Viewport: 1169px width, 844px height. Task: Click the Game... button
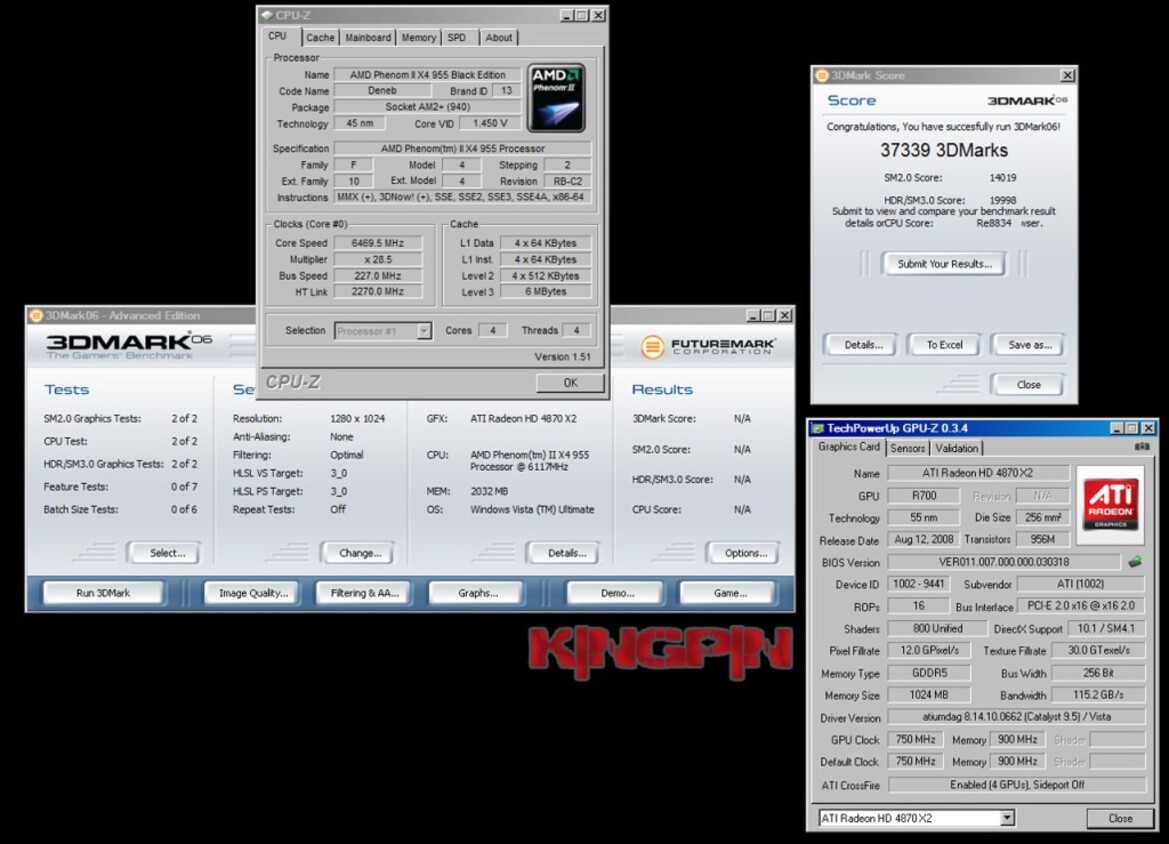coord(729,593)
